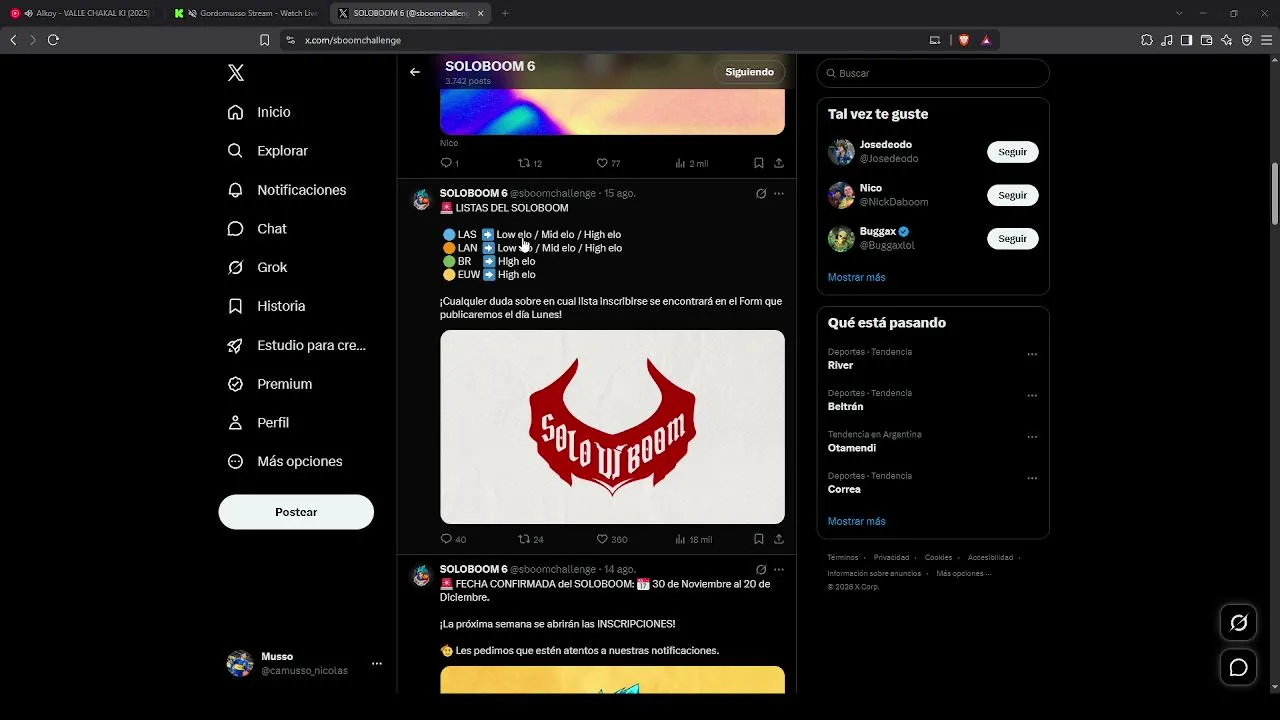The height and width of the screenshot is (720, 1280).
Task: Click Musso profile avatar at bottom left
Action: tap(240, 663)
